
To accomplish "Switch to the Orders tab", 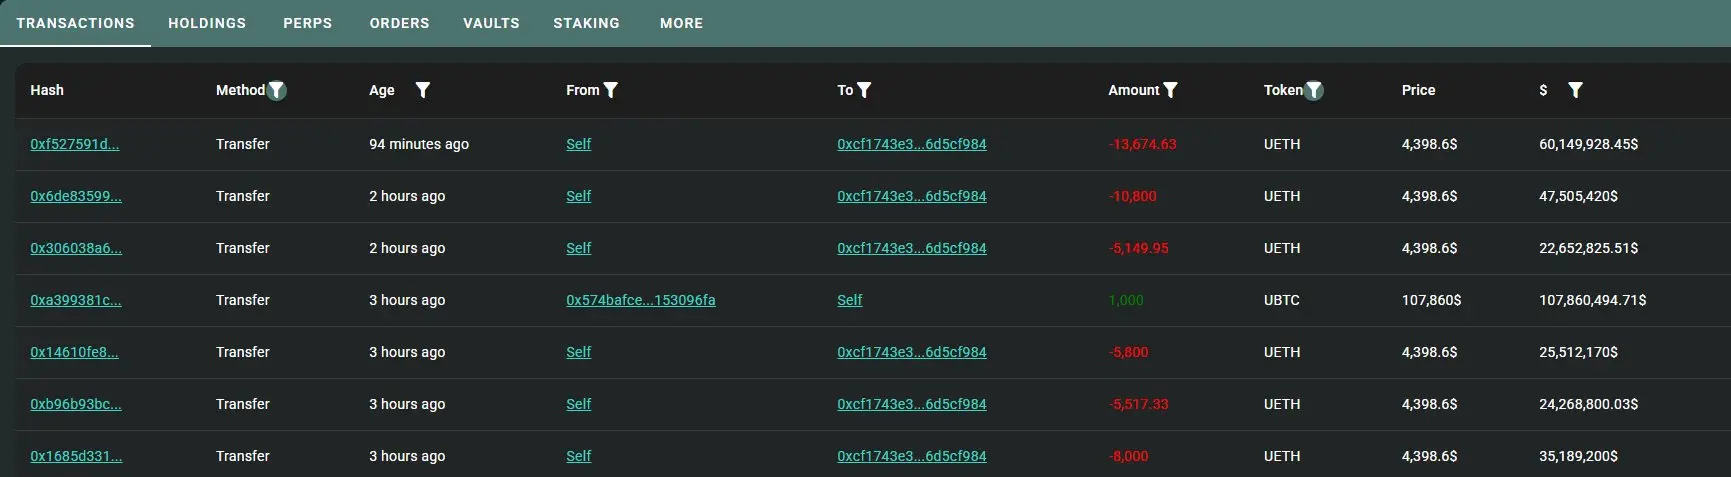I will 400,23.
